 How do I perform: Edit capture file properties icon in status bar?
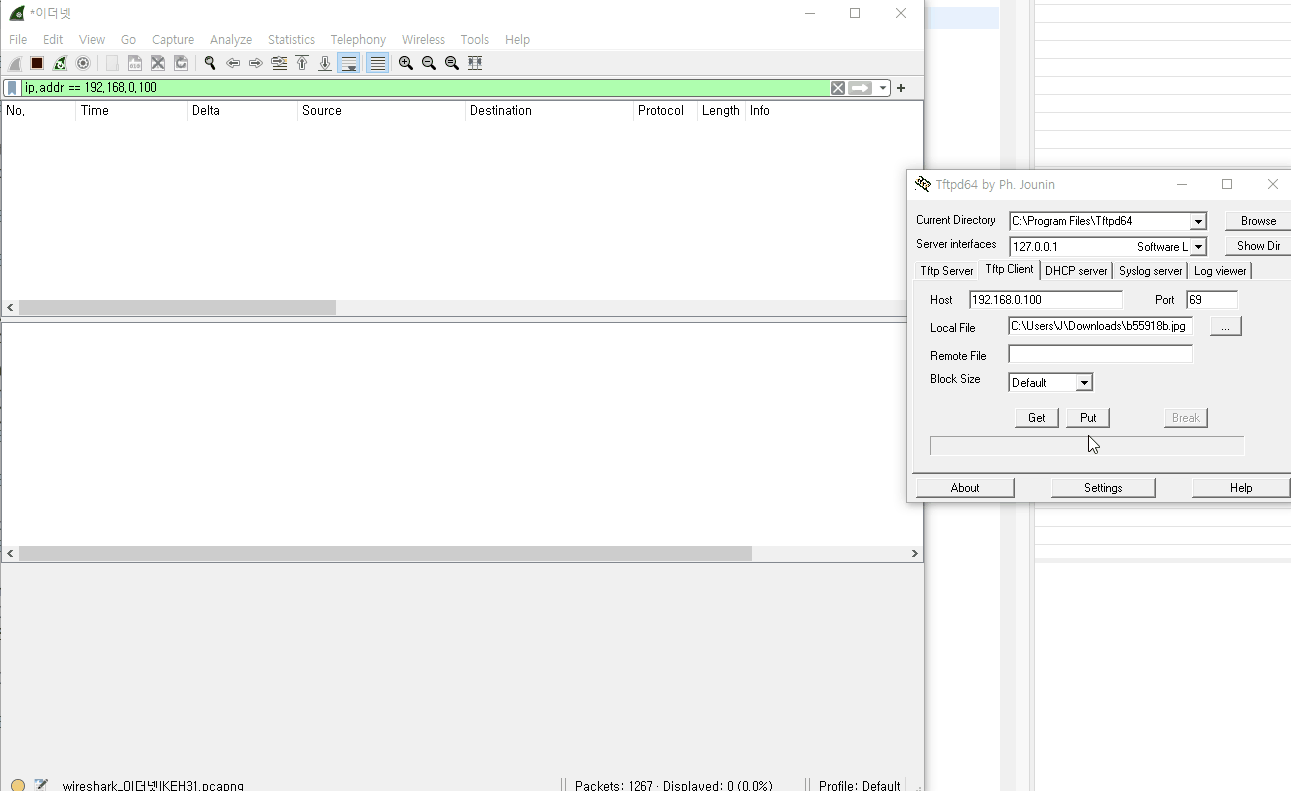(41, 785)
